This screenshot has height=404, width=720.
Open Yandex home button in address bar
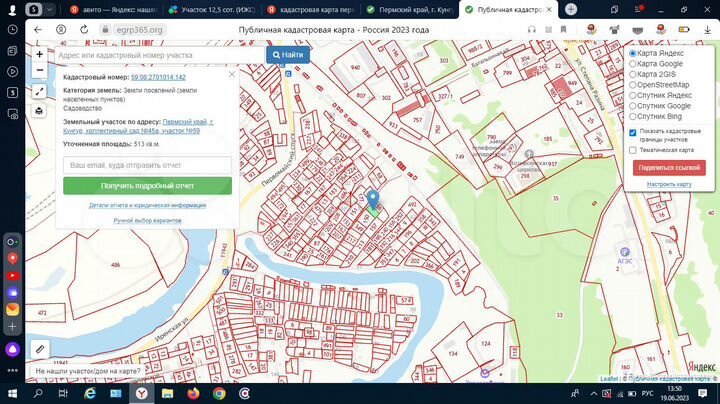[61, 30]
